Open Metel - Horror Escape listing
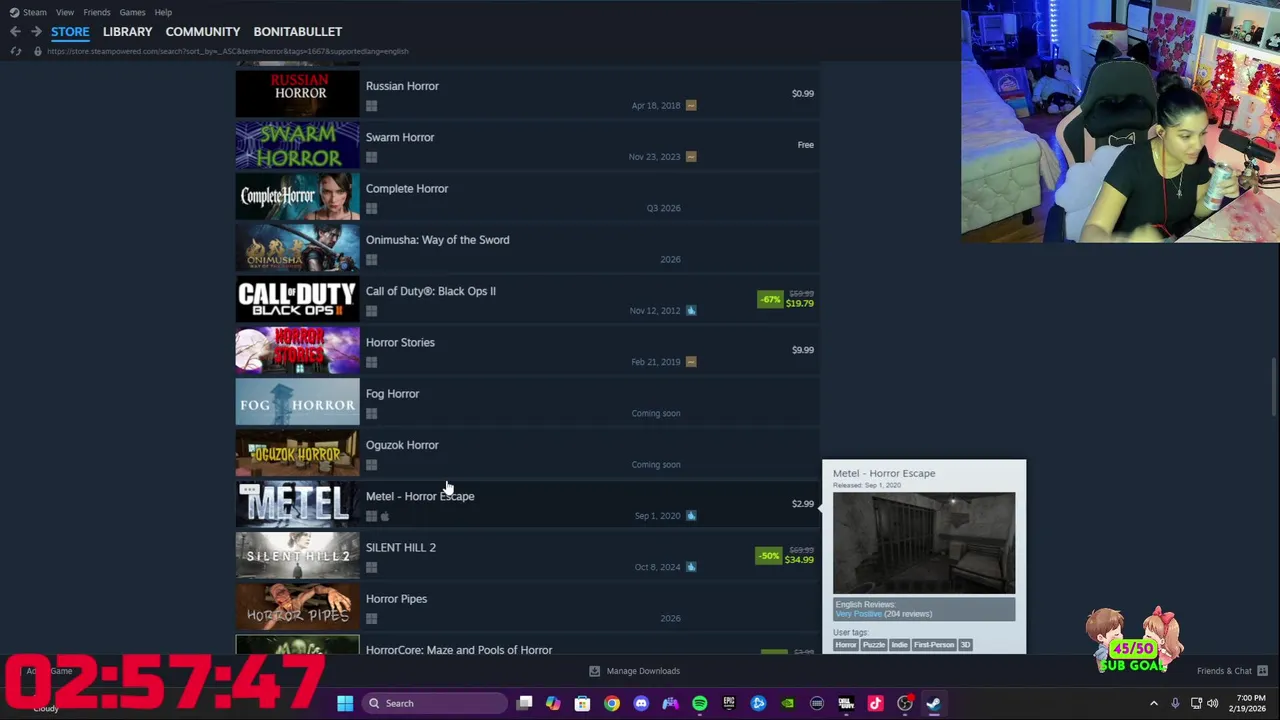 (527, 504)
